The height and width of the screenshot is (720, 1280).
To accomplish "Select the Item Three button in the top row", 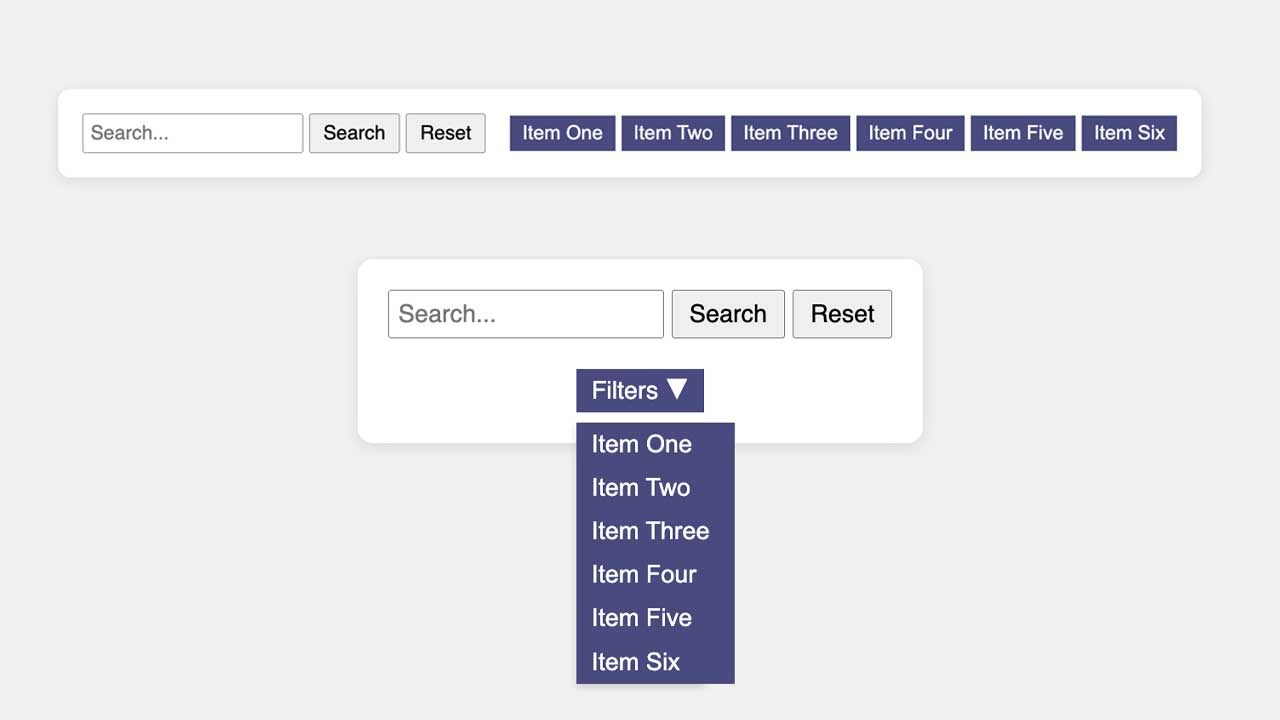I will (x=790, y=132).
